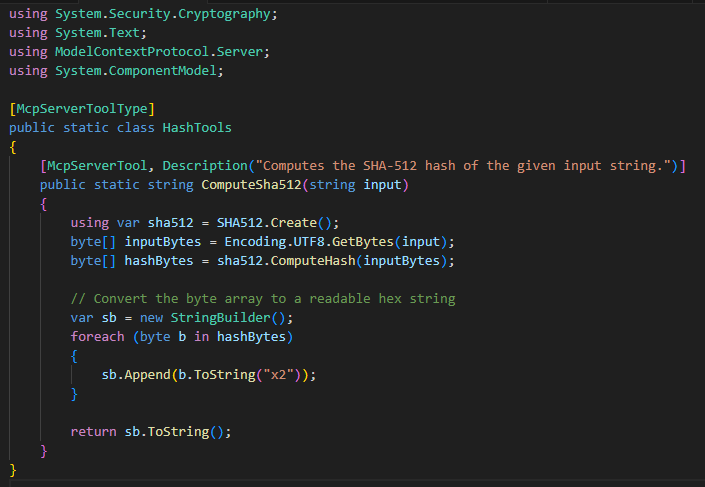The width and height of the screenshot is (705, 487).
Task: Click 'Encoding.UTF8.GetBytes' call
Action: pyautogui.click(x=309, y=242)
